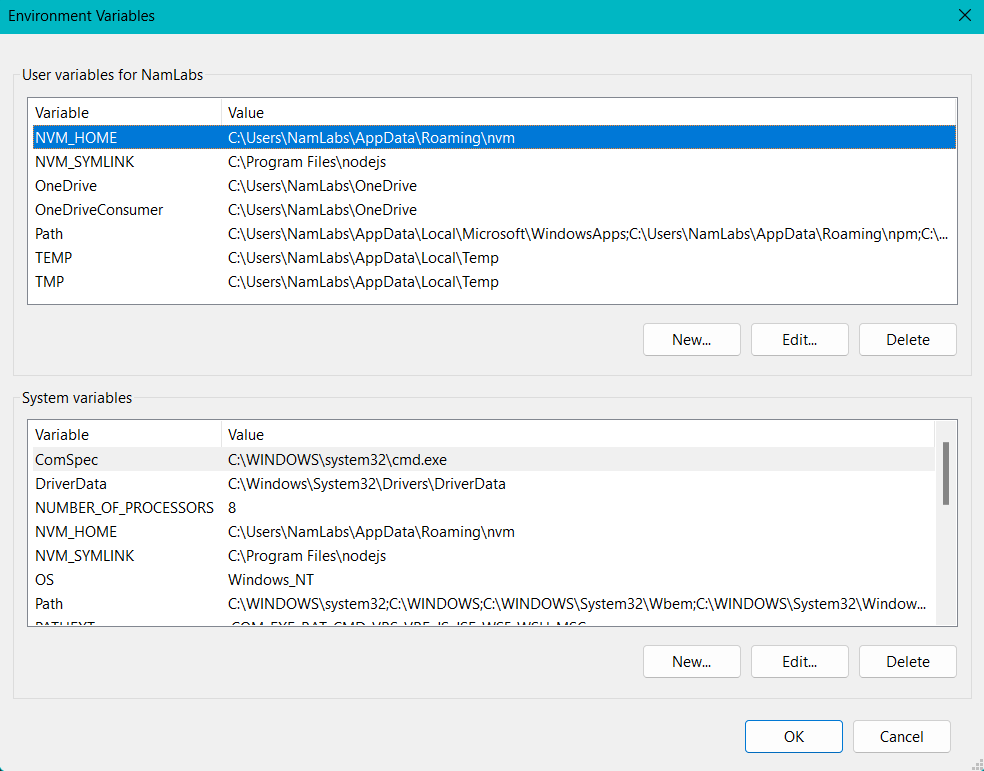Select the OneDrive user variable

pos(494,186)
